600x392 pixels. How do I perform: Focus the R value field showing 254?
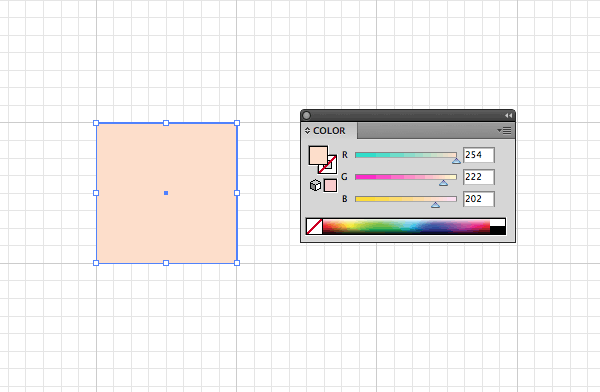479,155
